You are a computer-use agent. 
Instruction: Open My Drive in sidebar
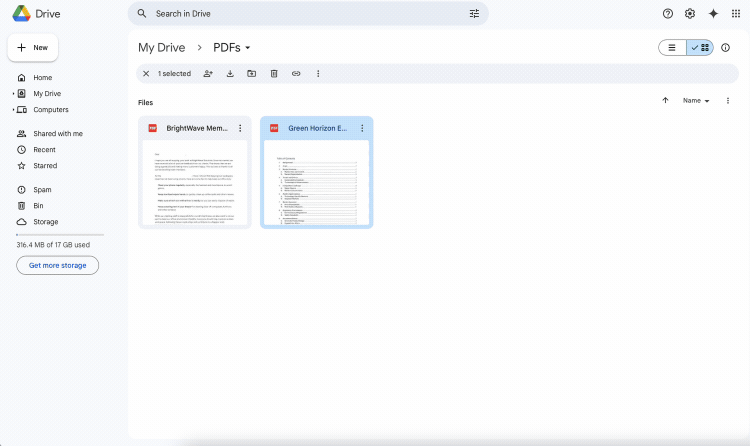[x=47, y=94]
